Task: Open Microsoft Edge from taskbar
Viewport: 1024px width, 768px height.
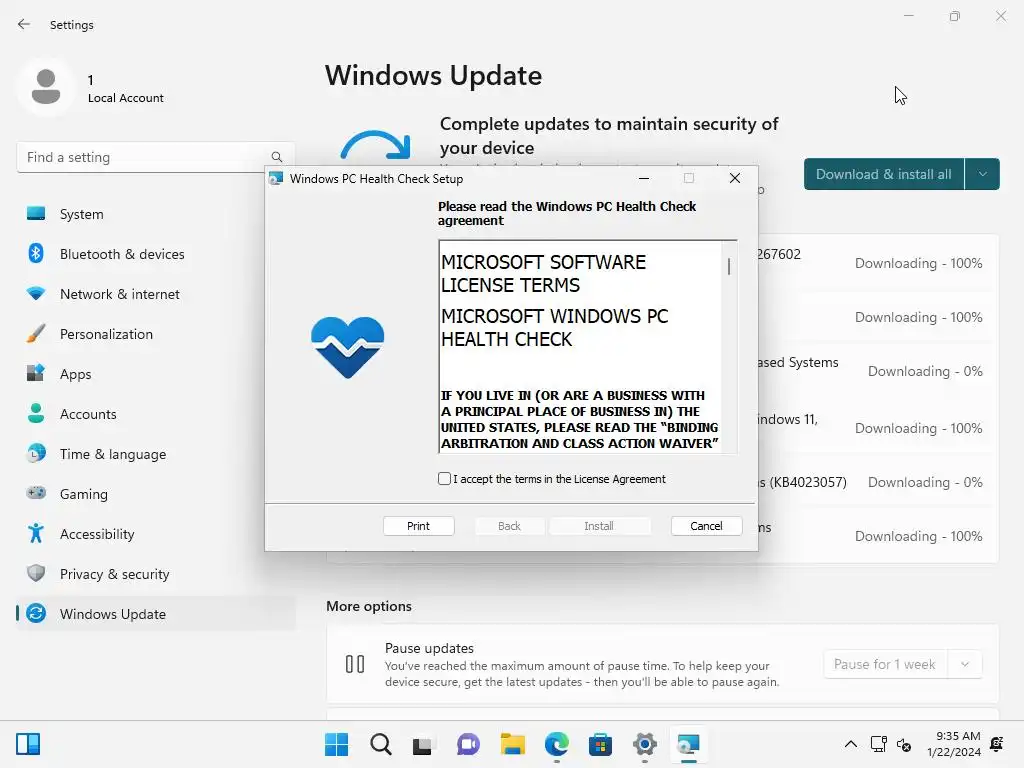Action: pyautogui.click(x=556, y=744)
